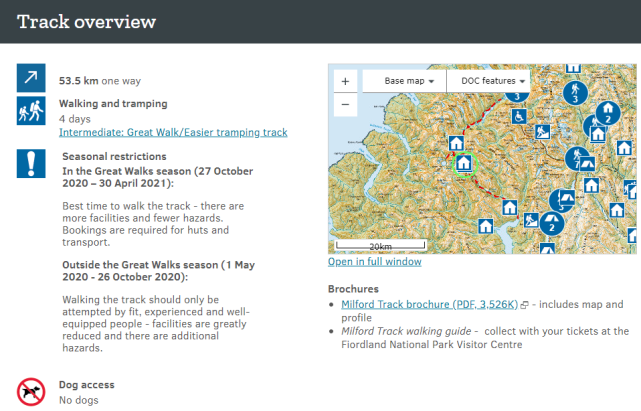The image size is (641, 411).
Task: Zoom in on the map
Action: (344, 80)
